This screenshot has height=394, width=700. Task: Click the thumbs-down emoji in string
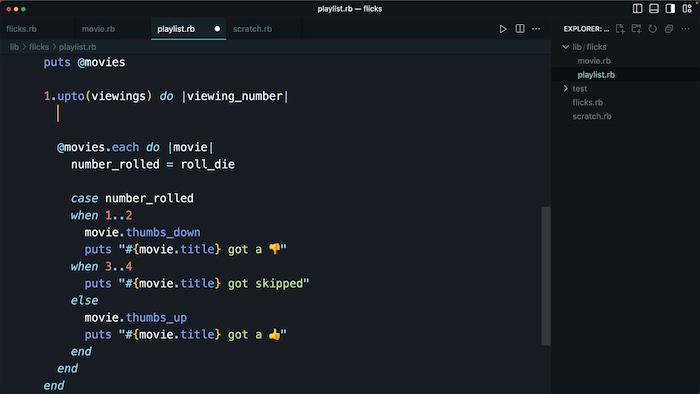point(275,249)
